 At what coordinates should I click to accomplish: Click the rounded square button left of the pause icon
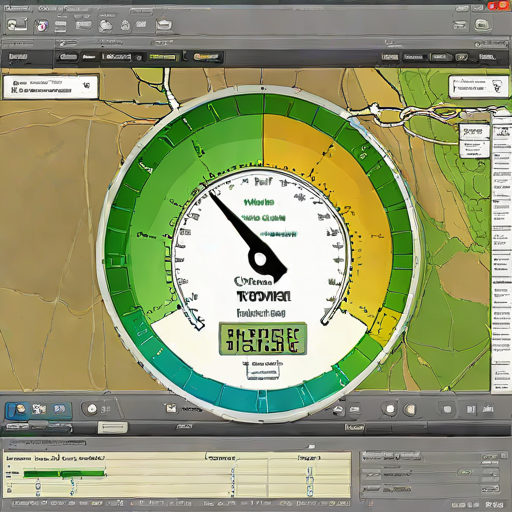pos(447,409)
